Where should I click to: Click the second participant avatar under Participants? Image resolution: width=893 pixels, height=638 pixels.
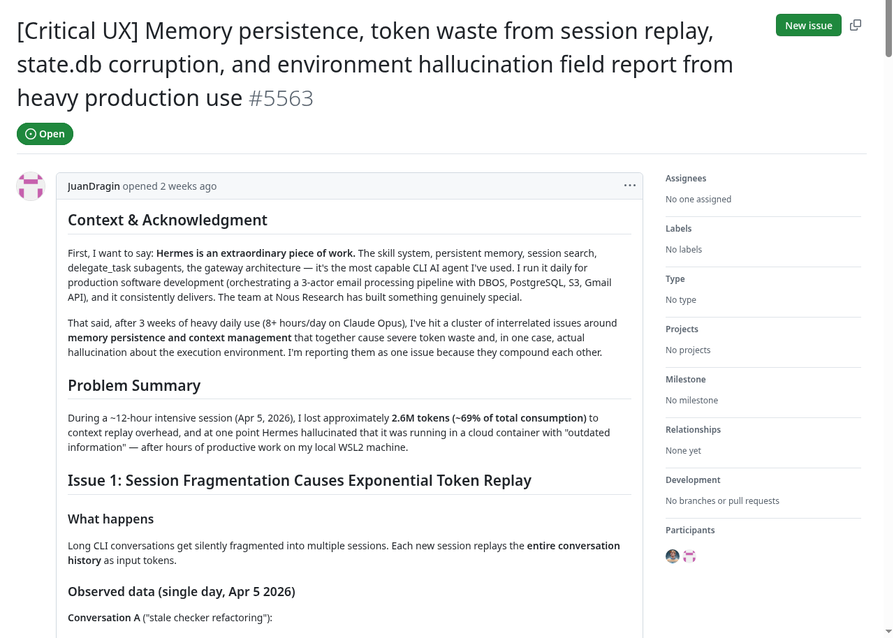690,556
